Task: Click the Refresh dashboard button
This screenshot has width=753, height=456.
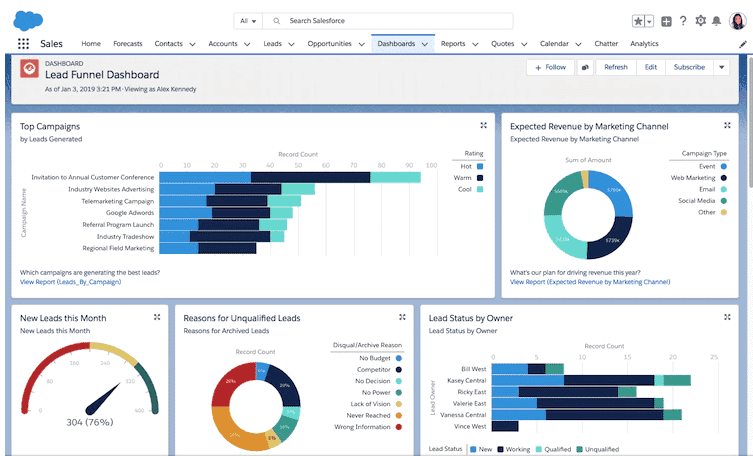Action: click(616, 67)
